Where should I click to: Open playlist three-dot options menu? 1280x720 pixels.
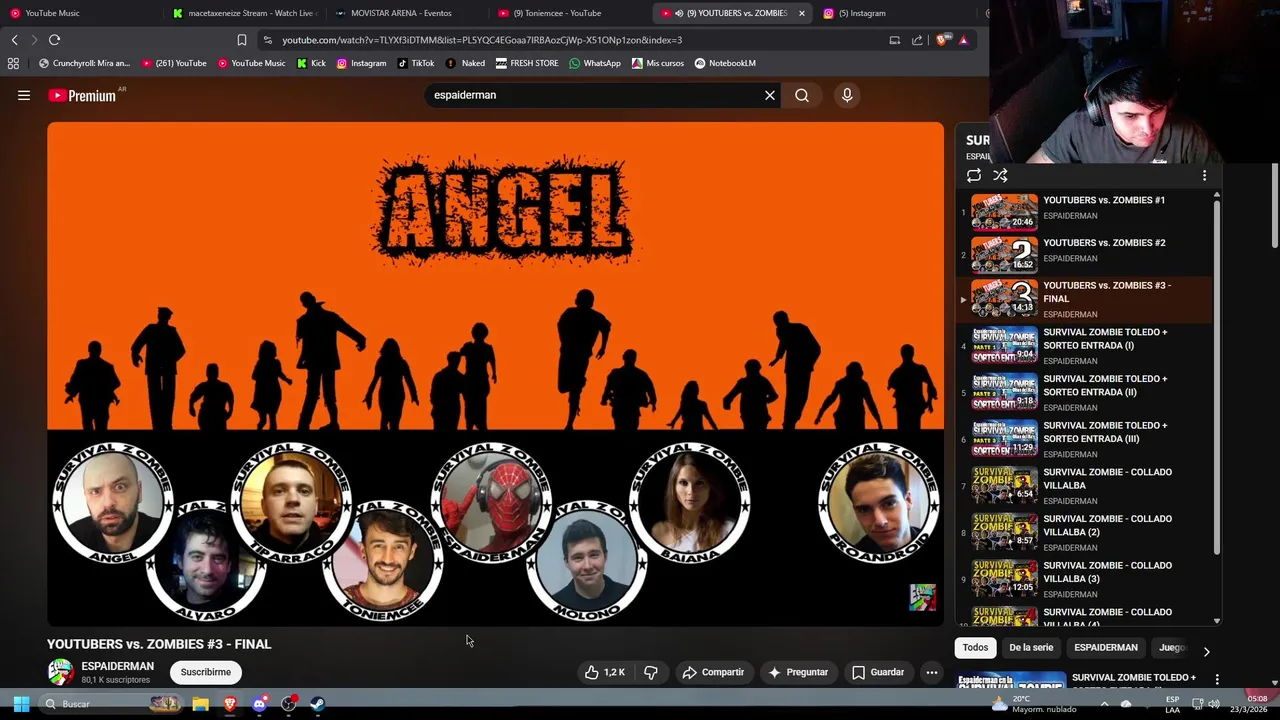(1204, 175)
